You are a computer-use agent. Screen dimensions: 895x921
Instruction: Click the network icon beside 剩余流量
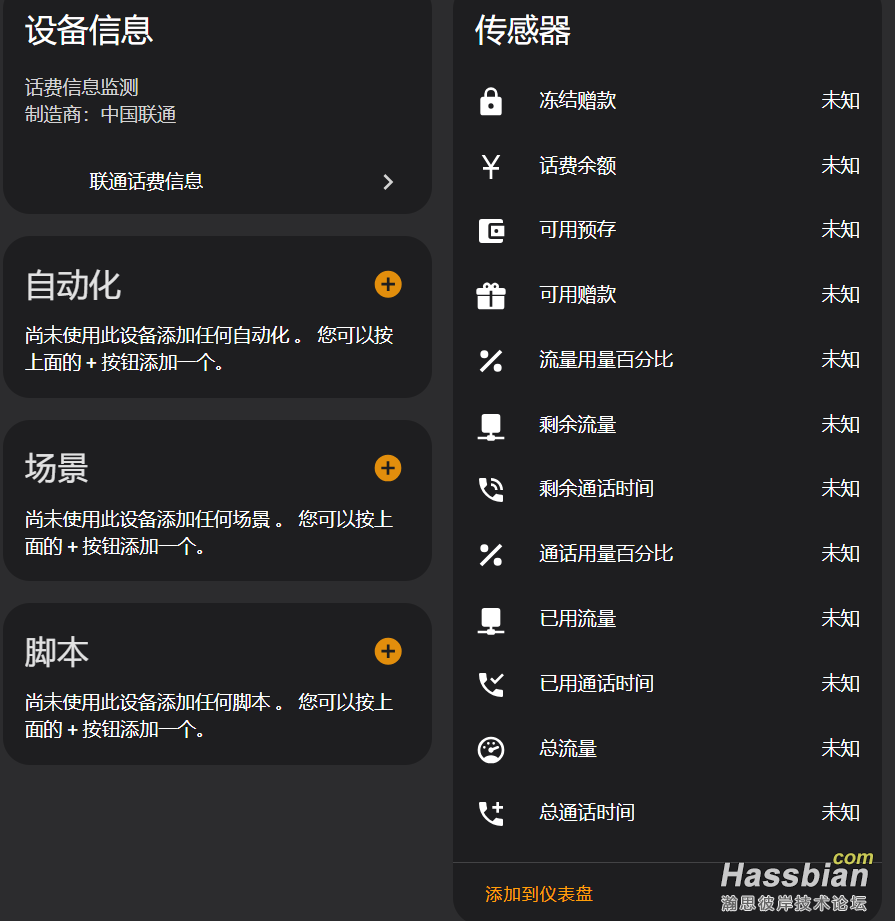(491, 426)
